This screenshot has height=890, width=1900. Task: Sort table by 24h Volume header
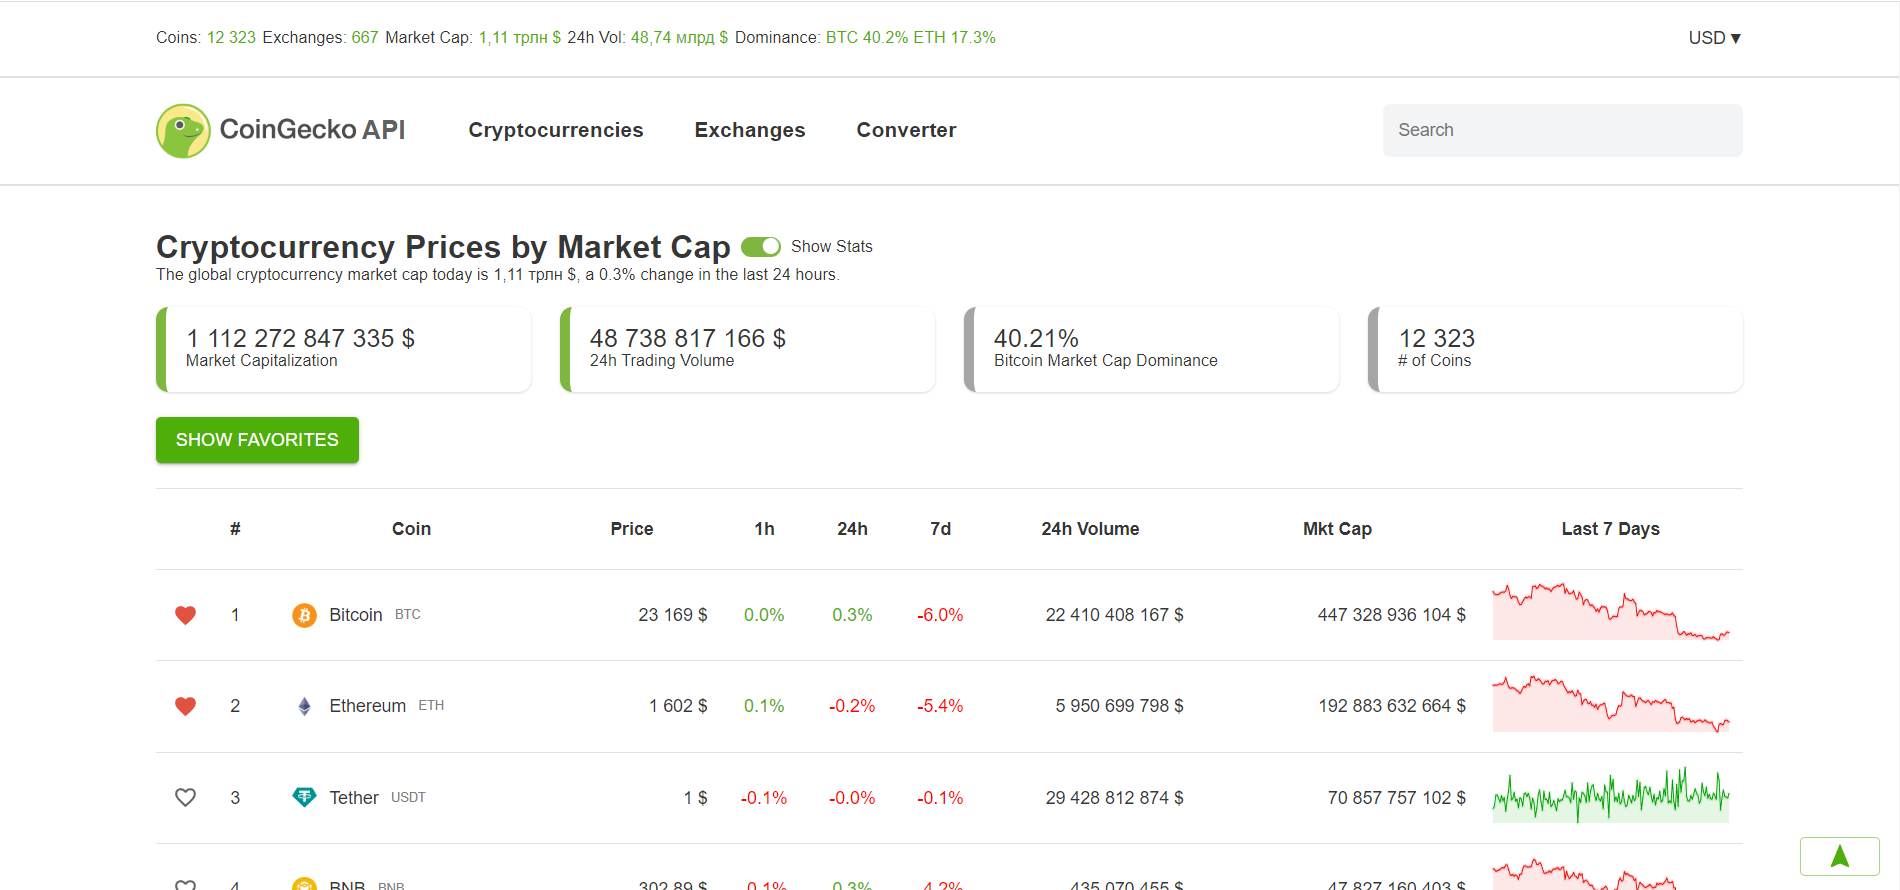click(1090, 529)
